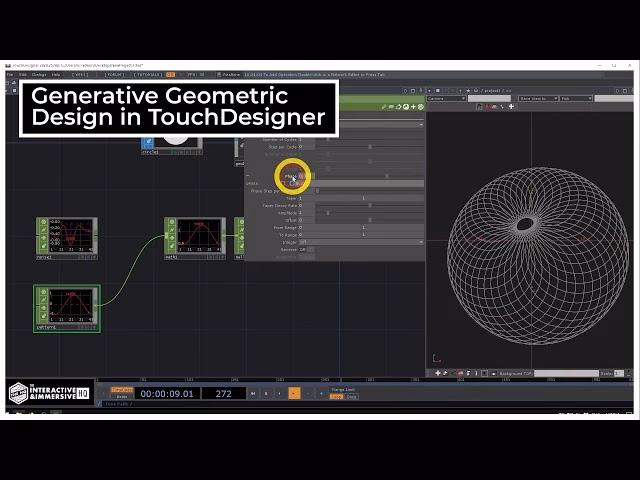Viewport: 640px width, 480px height.
Task: Jump to start with the rewind button
Action: [x=253, y=394]
